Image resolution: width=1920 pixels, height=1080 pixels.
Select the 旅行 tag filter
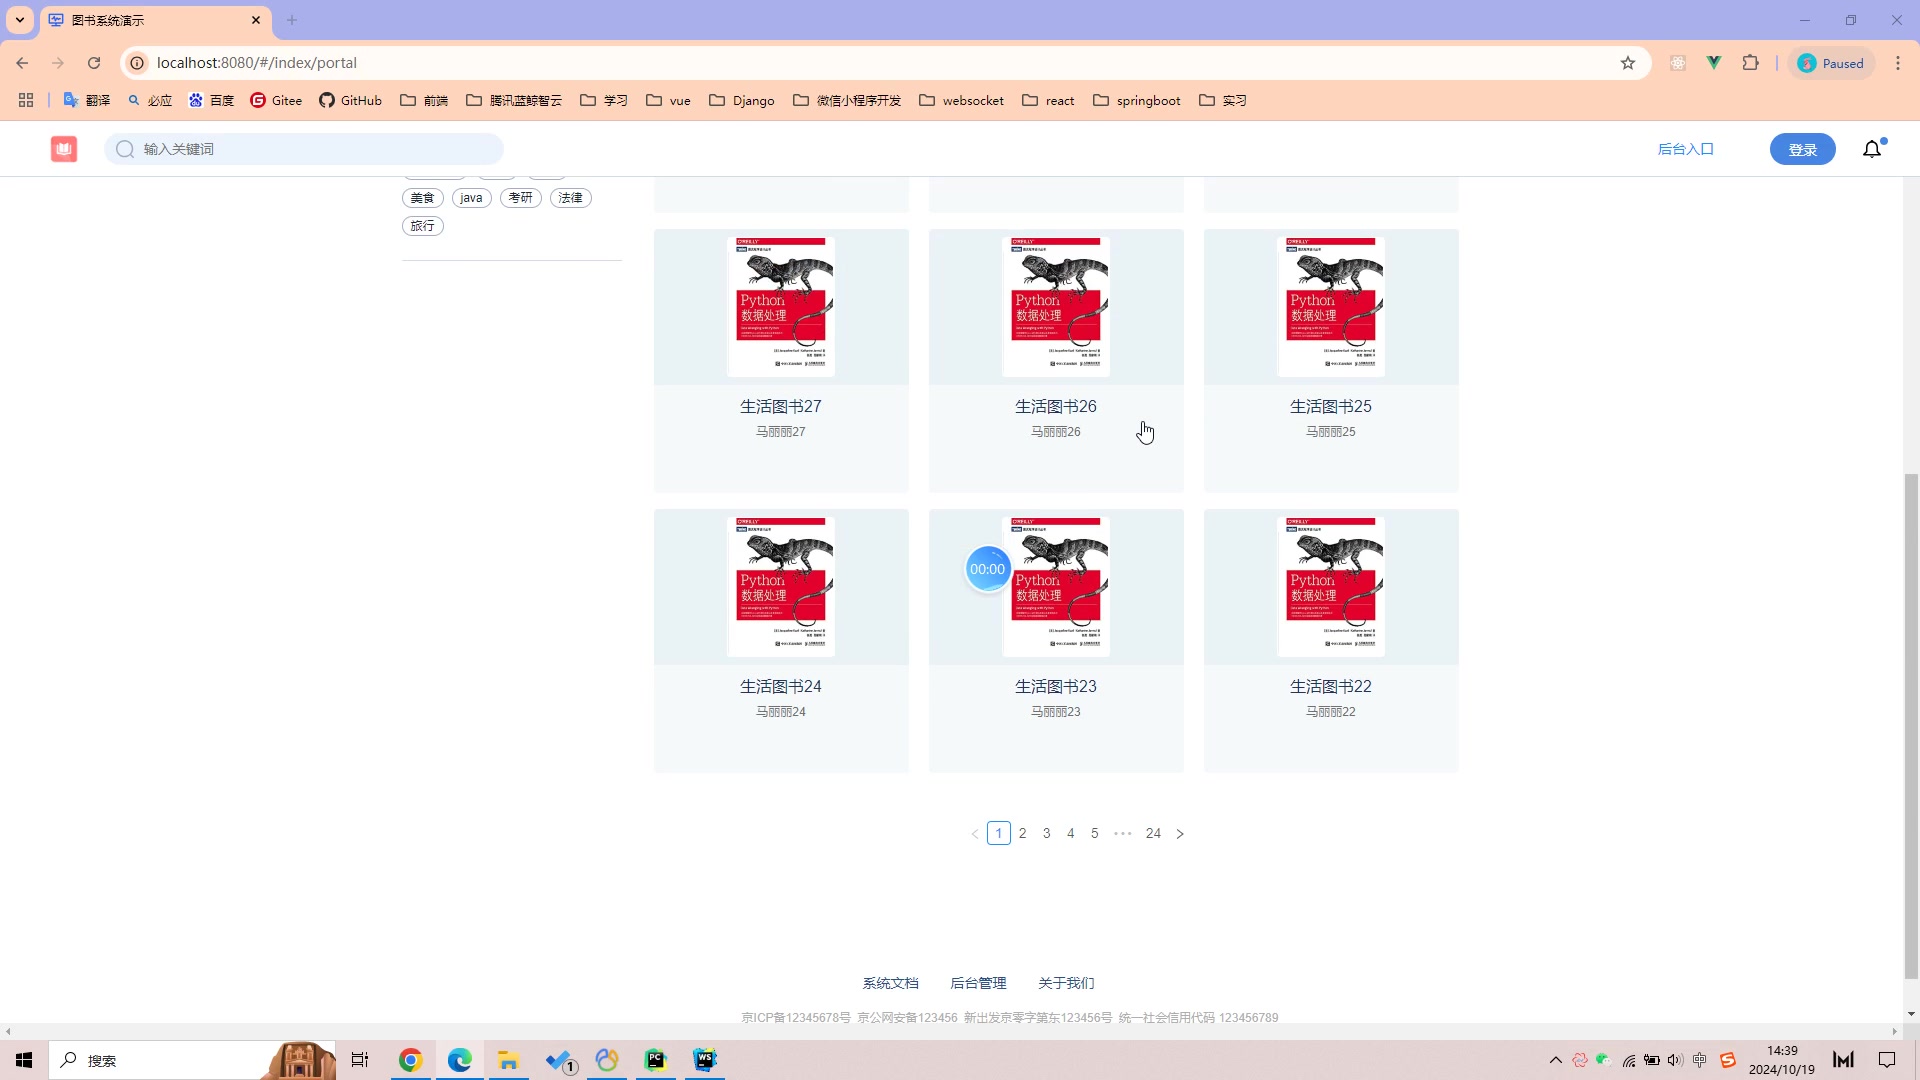[x=423, y=226]
